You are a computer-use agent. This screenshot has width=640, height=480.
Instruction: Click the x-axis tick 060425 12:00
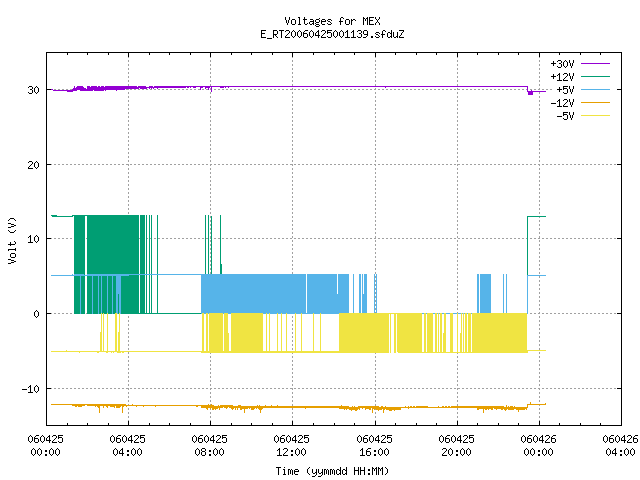[291, 445]
